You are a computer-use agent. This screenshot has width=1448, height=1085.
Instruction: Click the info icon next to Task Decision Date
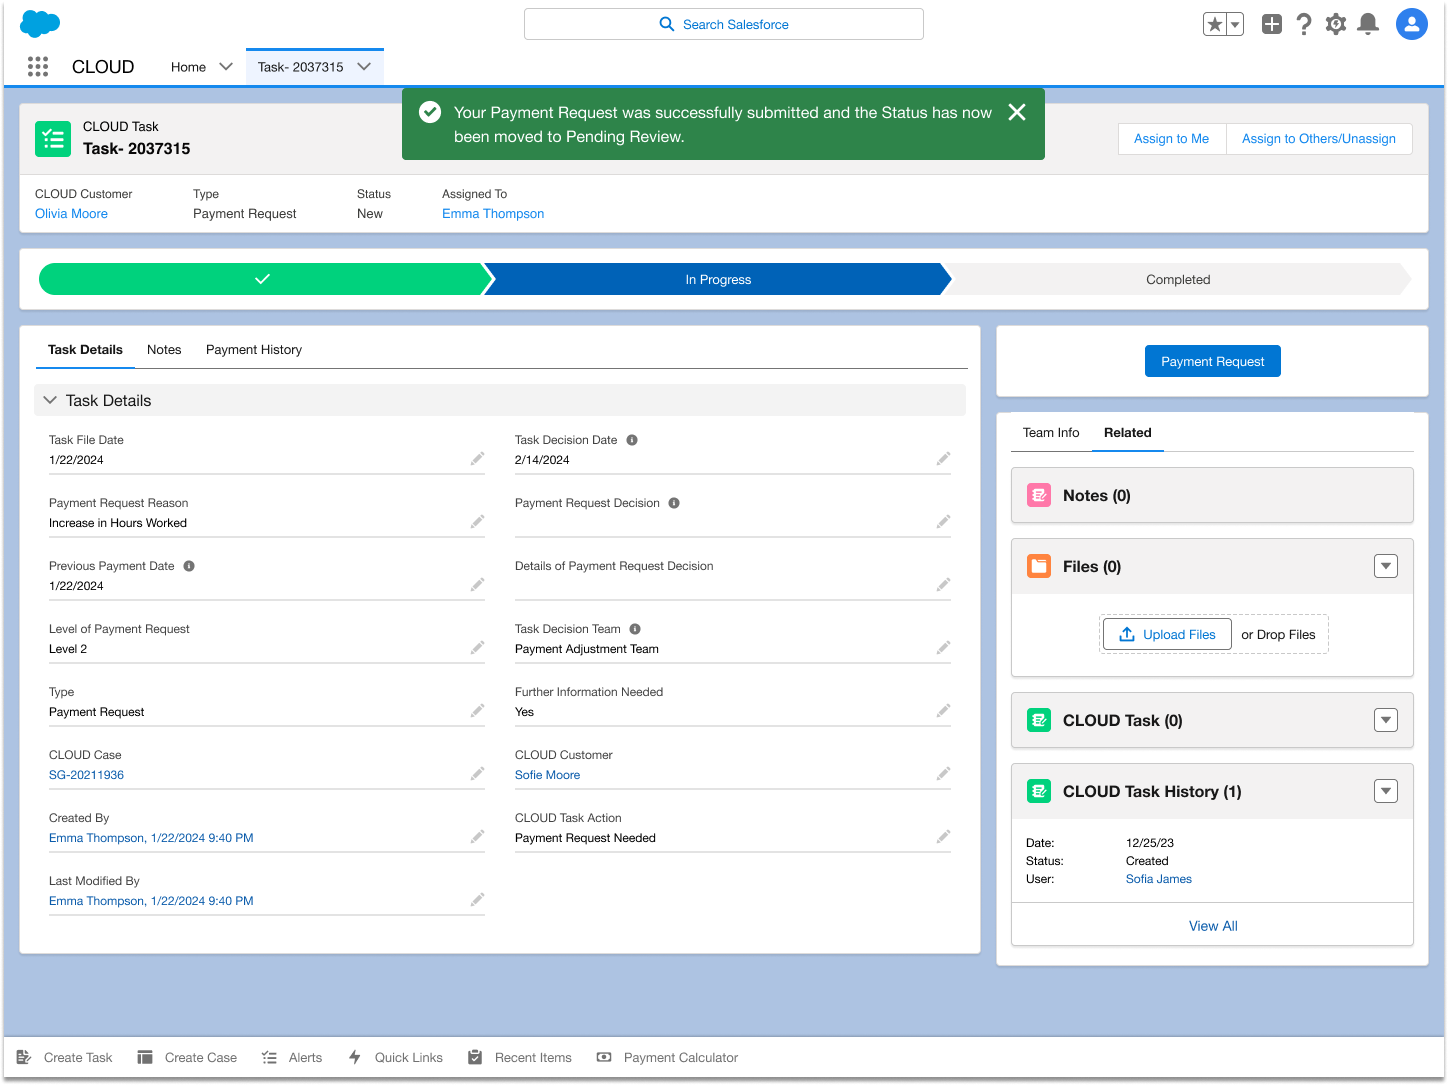632,439
